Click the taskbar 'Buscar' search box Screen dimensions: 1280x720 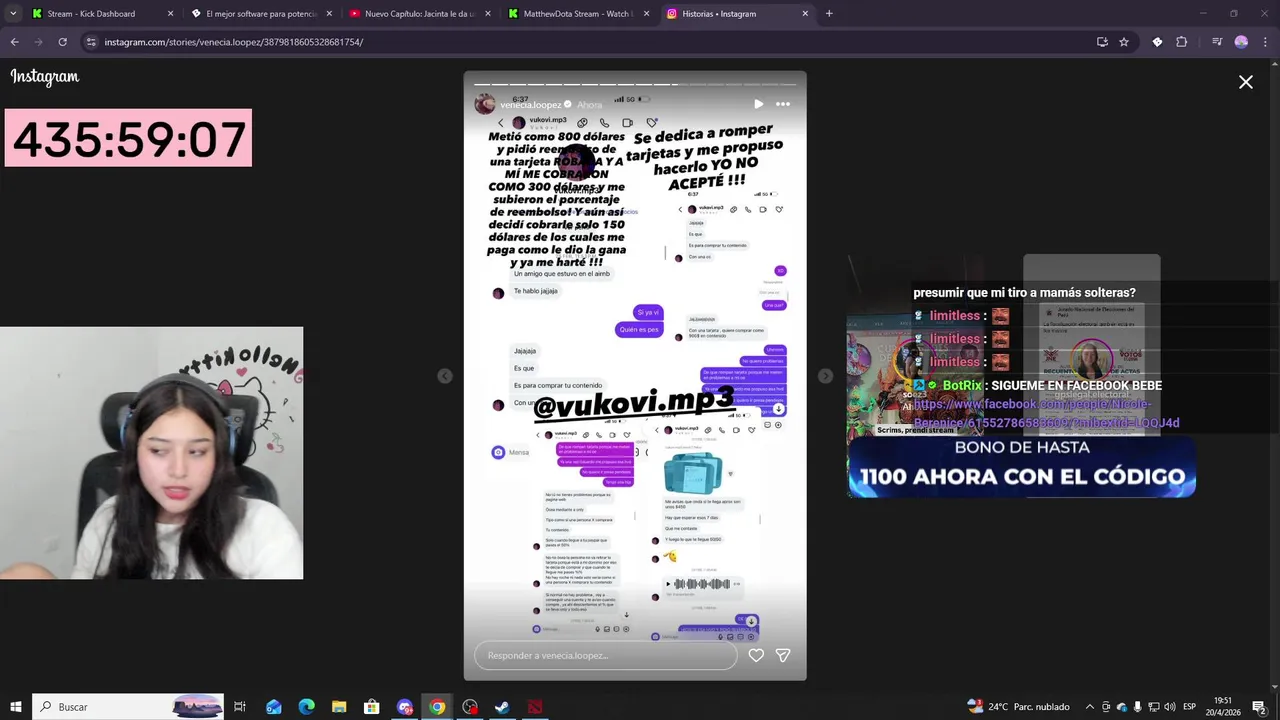[129, 707]
